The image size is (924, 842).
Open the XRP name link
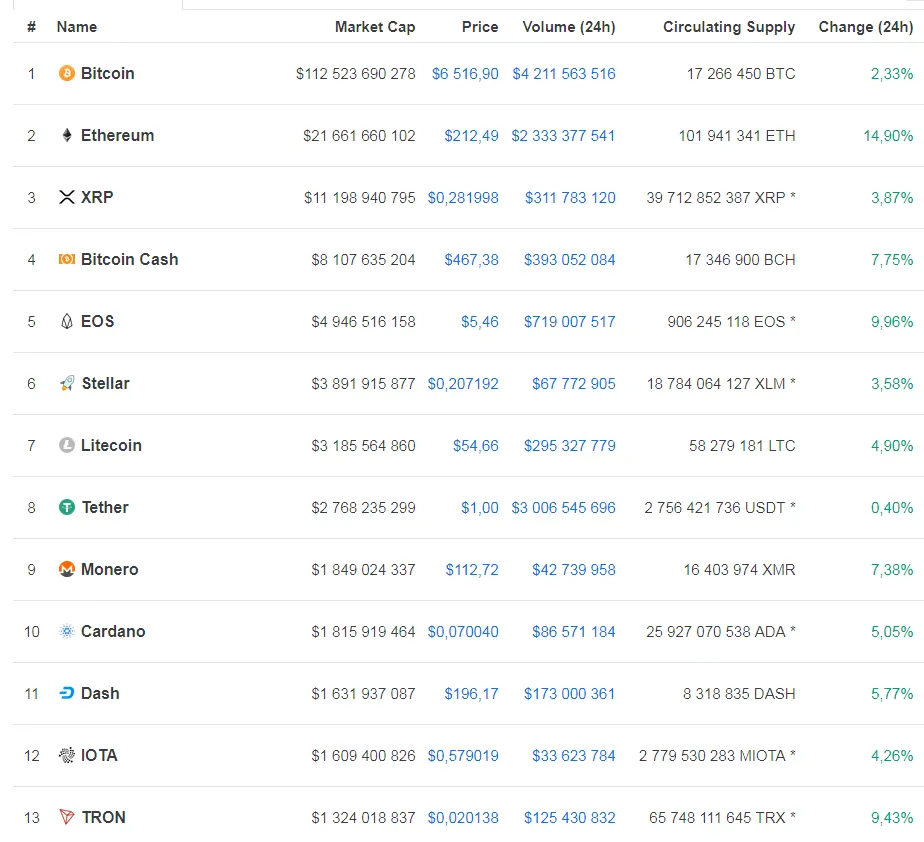97,197
